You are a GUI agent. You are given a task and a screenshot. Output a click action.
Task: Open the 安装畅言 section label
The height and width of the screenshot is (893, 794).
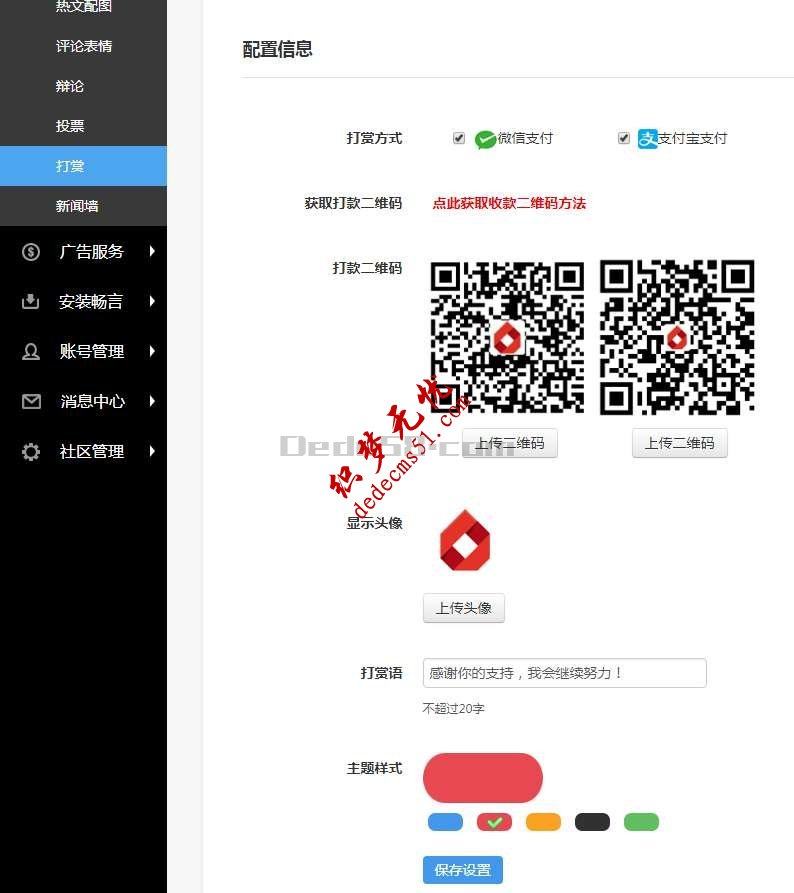(91, 301)
